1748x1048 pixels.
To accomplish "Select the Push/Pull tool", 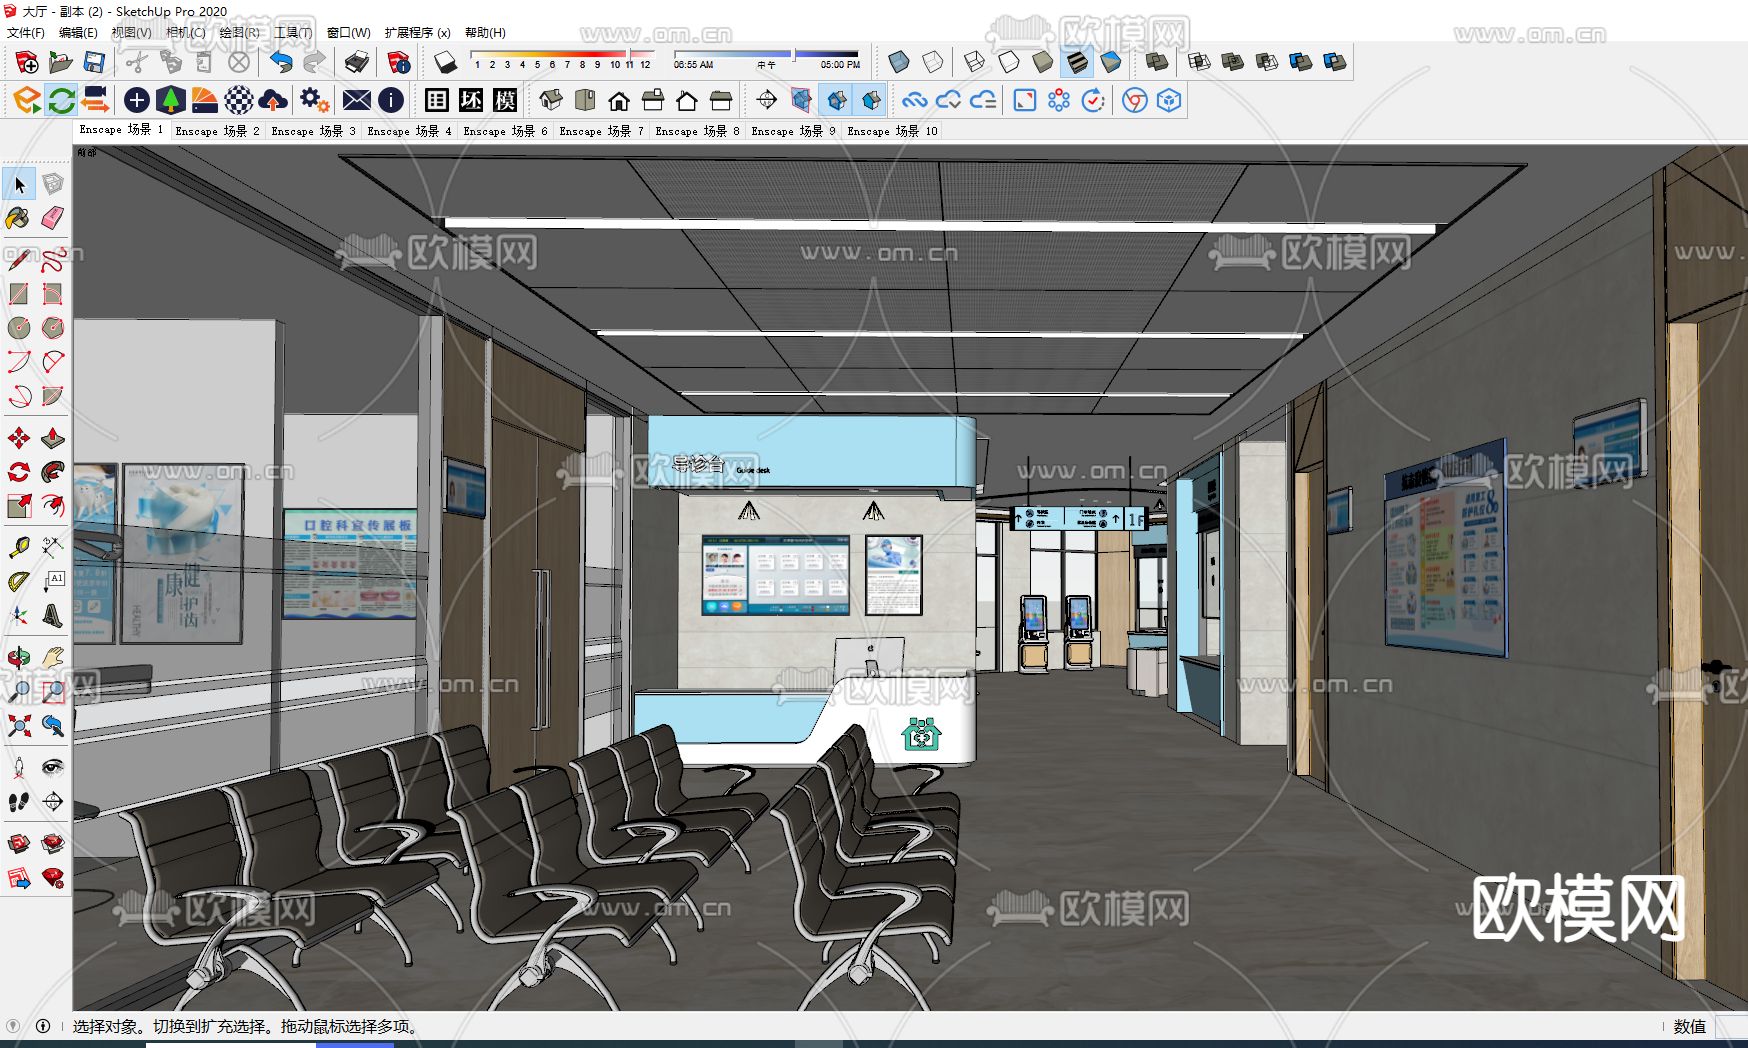I will 53,438.
